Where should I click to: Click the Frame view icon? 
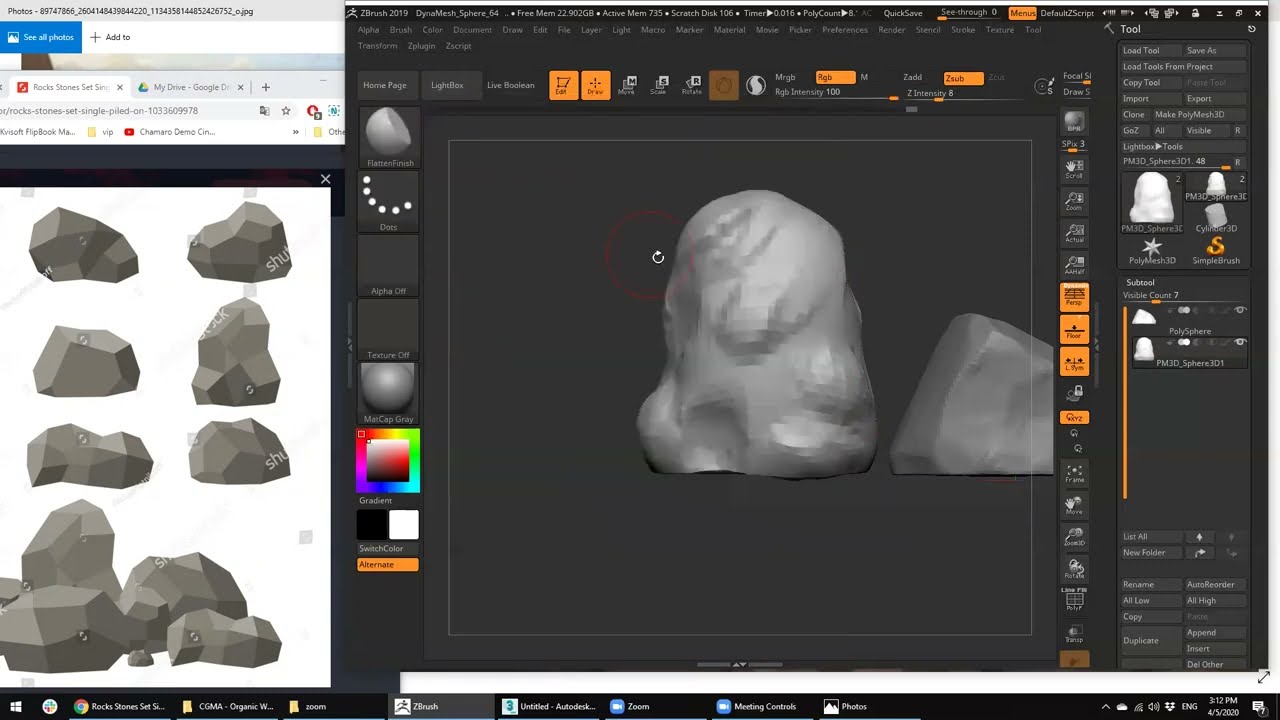click(x=1074, y=472)
